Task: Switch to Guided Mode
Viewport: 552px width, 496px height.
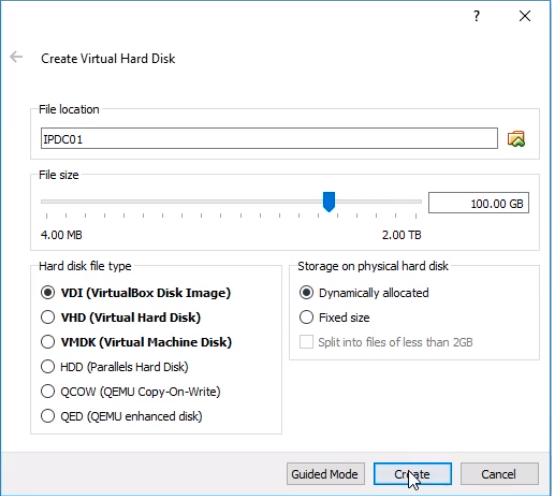Action: point(325,474)
